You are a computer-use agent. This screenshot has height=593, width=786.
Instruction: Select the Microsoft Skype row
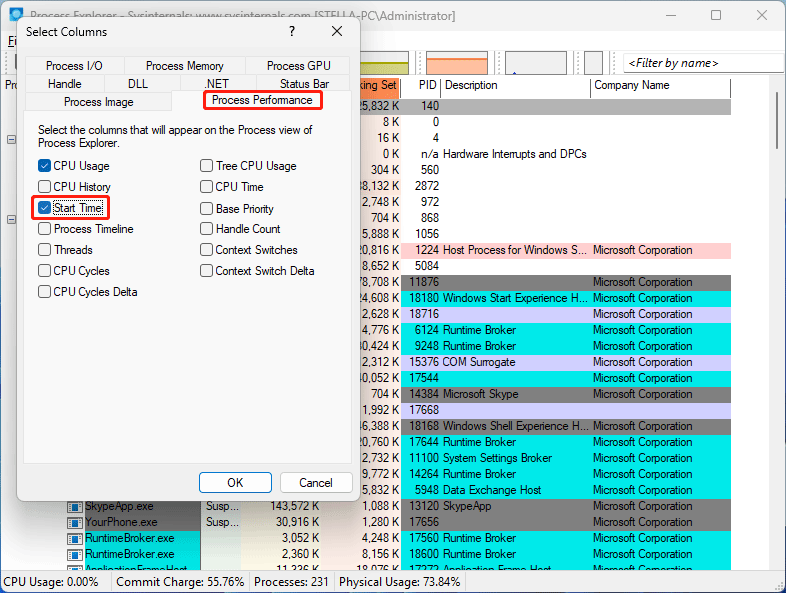(x=545, y=394)
